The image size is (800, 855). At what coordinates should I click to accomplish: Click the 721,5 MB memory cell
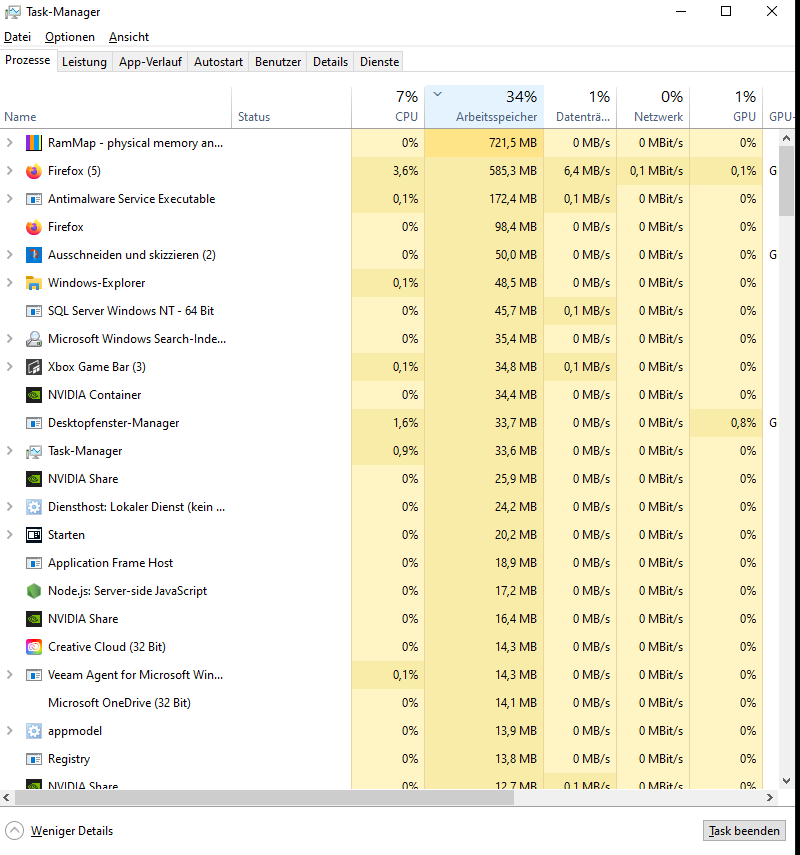coord(484,143)
